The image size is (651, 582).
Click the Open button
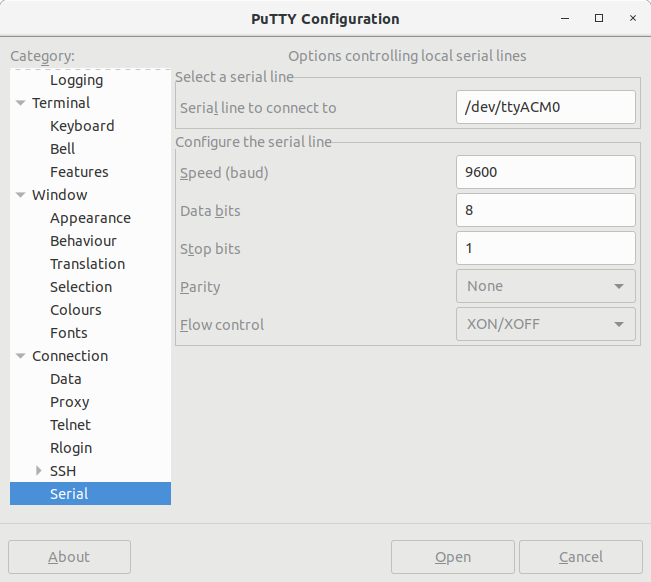coord(453,557)
